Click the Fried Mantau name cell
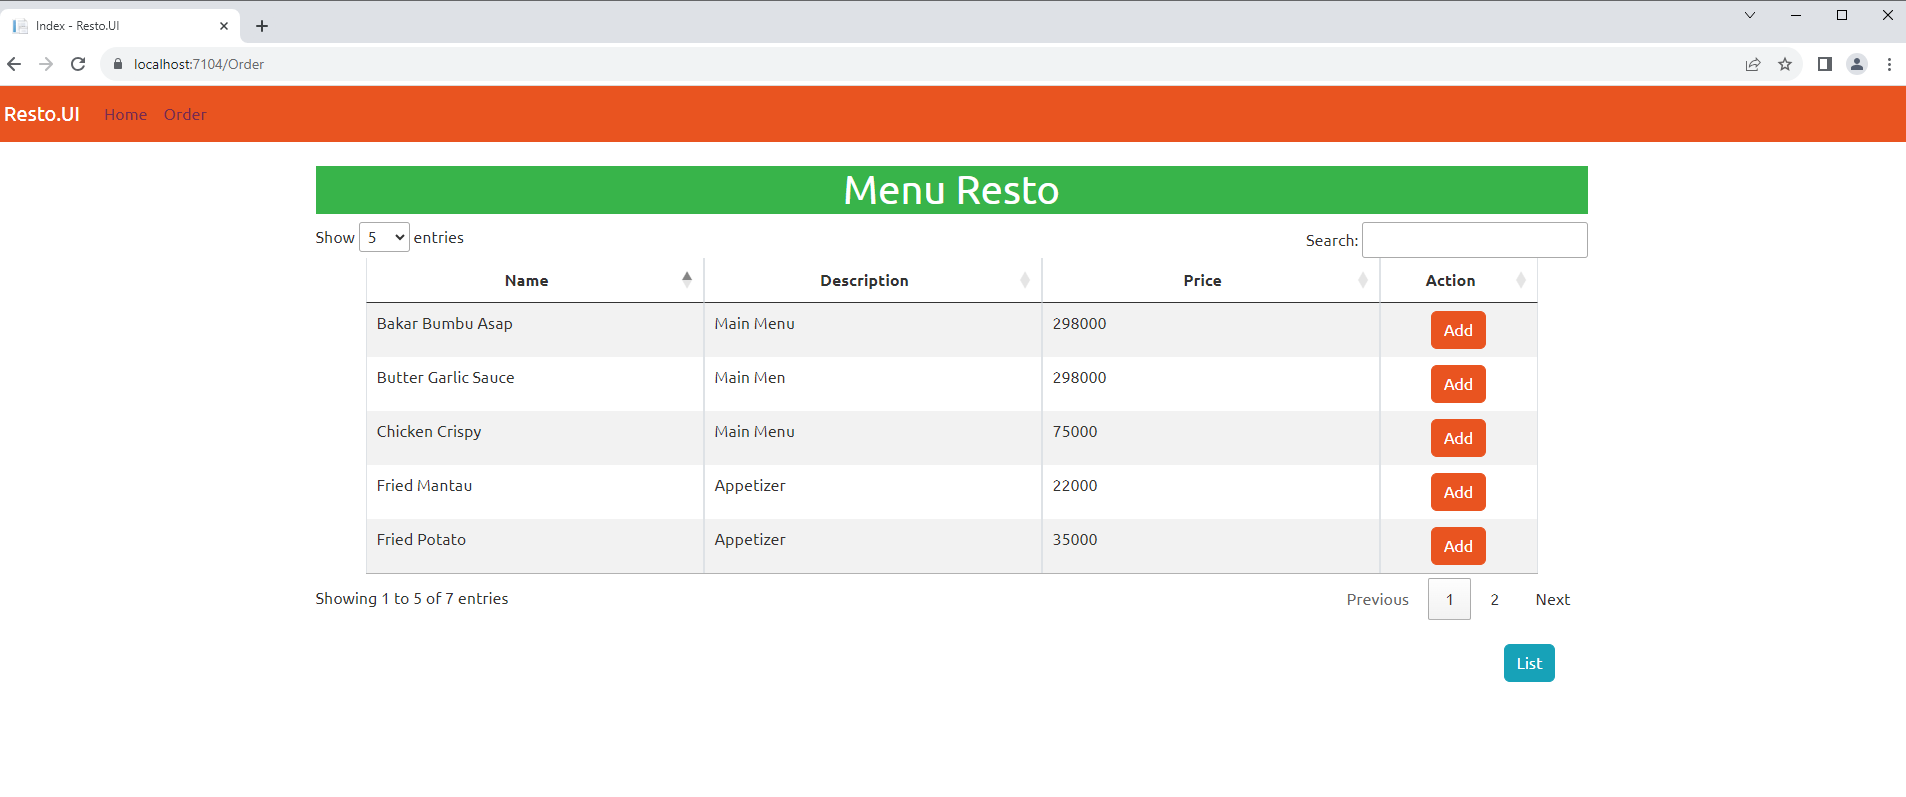The image size is (1906, 797). [x=535, y=492]
